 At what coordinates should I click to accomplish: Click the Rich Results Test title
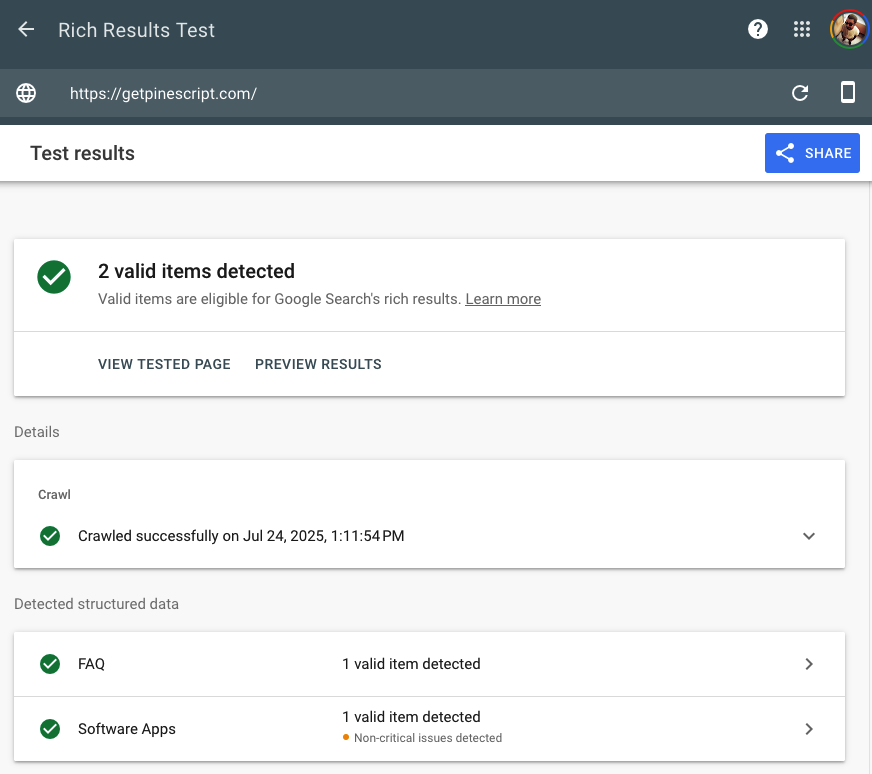(x=136, y=30)
